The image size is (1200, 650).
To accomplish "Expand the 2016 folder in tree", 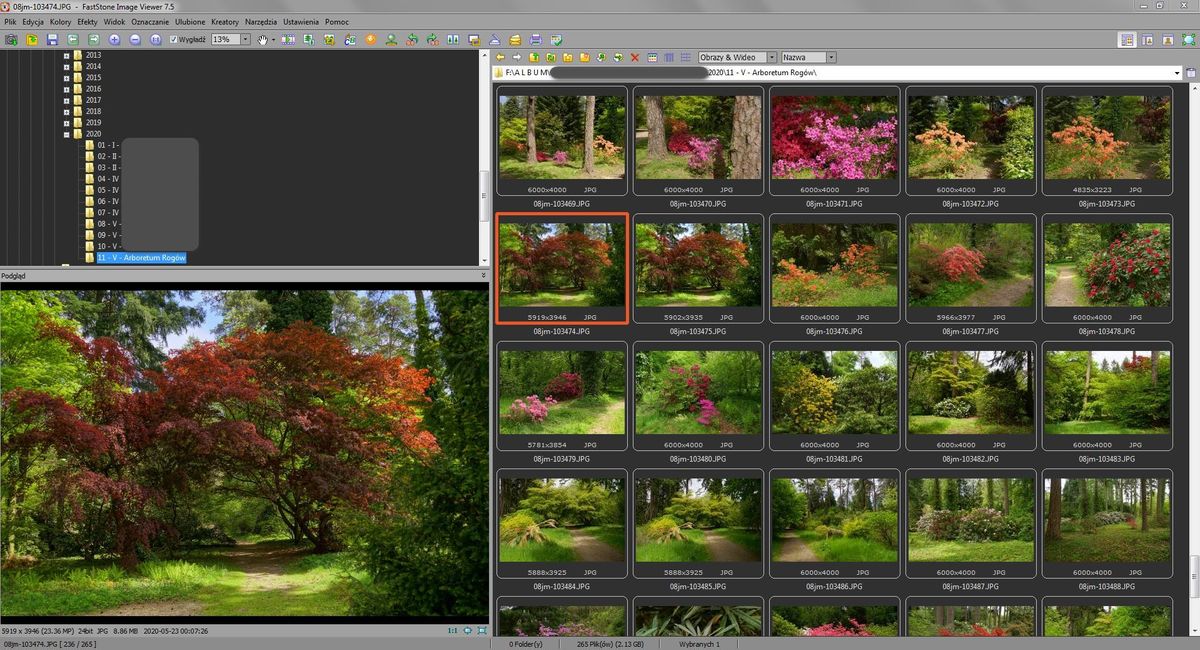I will pyautogui.click(x=66, y=89).
